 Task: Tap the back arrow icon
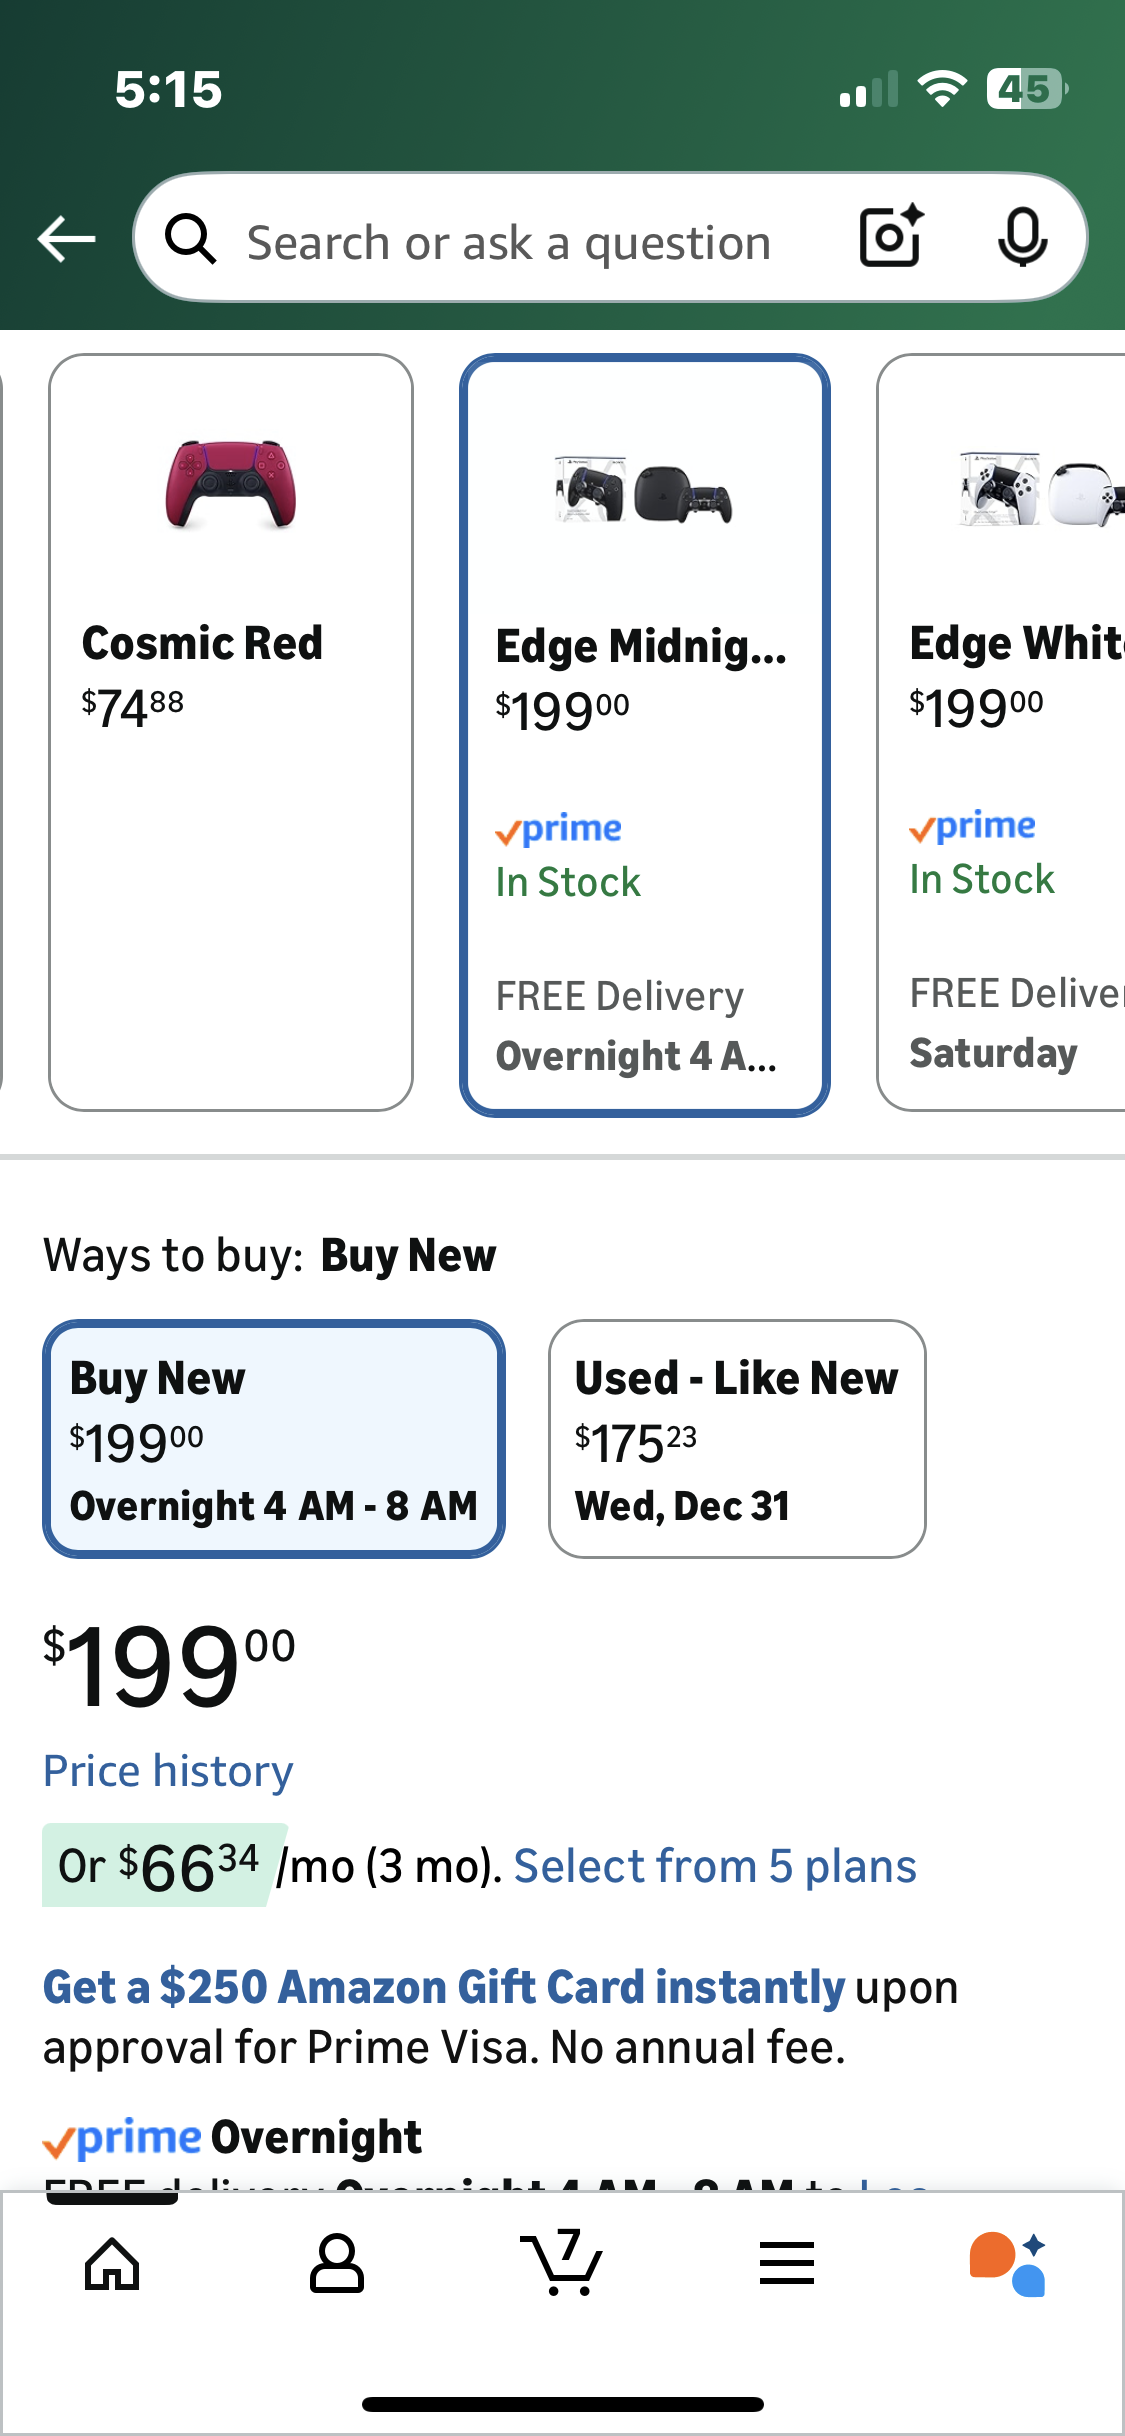[66, 239]
